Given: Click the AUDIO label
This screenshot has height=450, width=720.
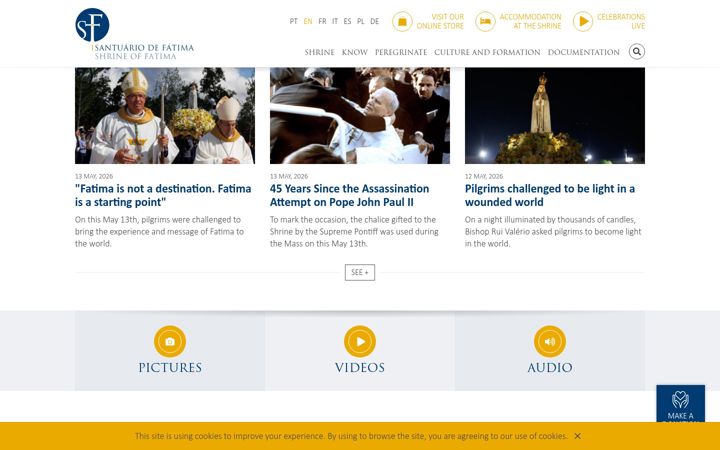Looking at the screenshot, I should coord(550,367).
